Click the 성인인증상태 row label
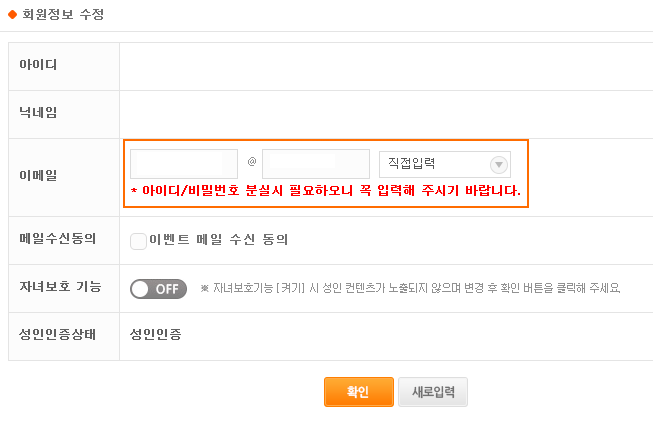The height and width of the screenshot is (430, 653). click(57, 334)
